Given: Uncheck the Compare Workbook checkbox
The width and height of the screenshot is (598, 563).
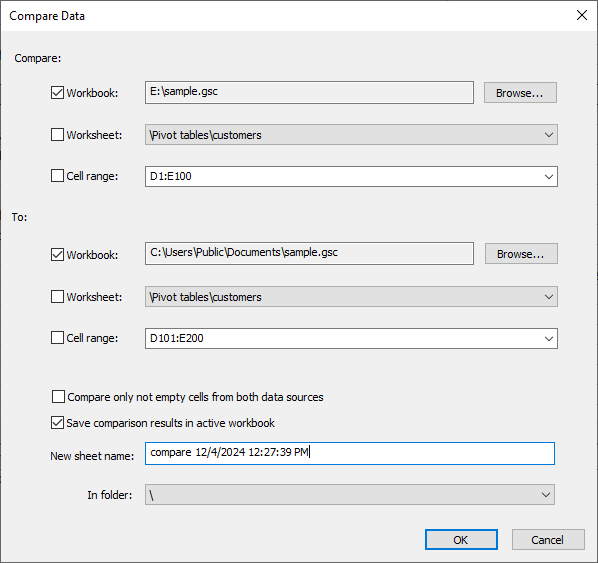Looking at the screenshot, I should 57,93.
